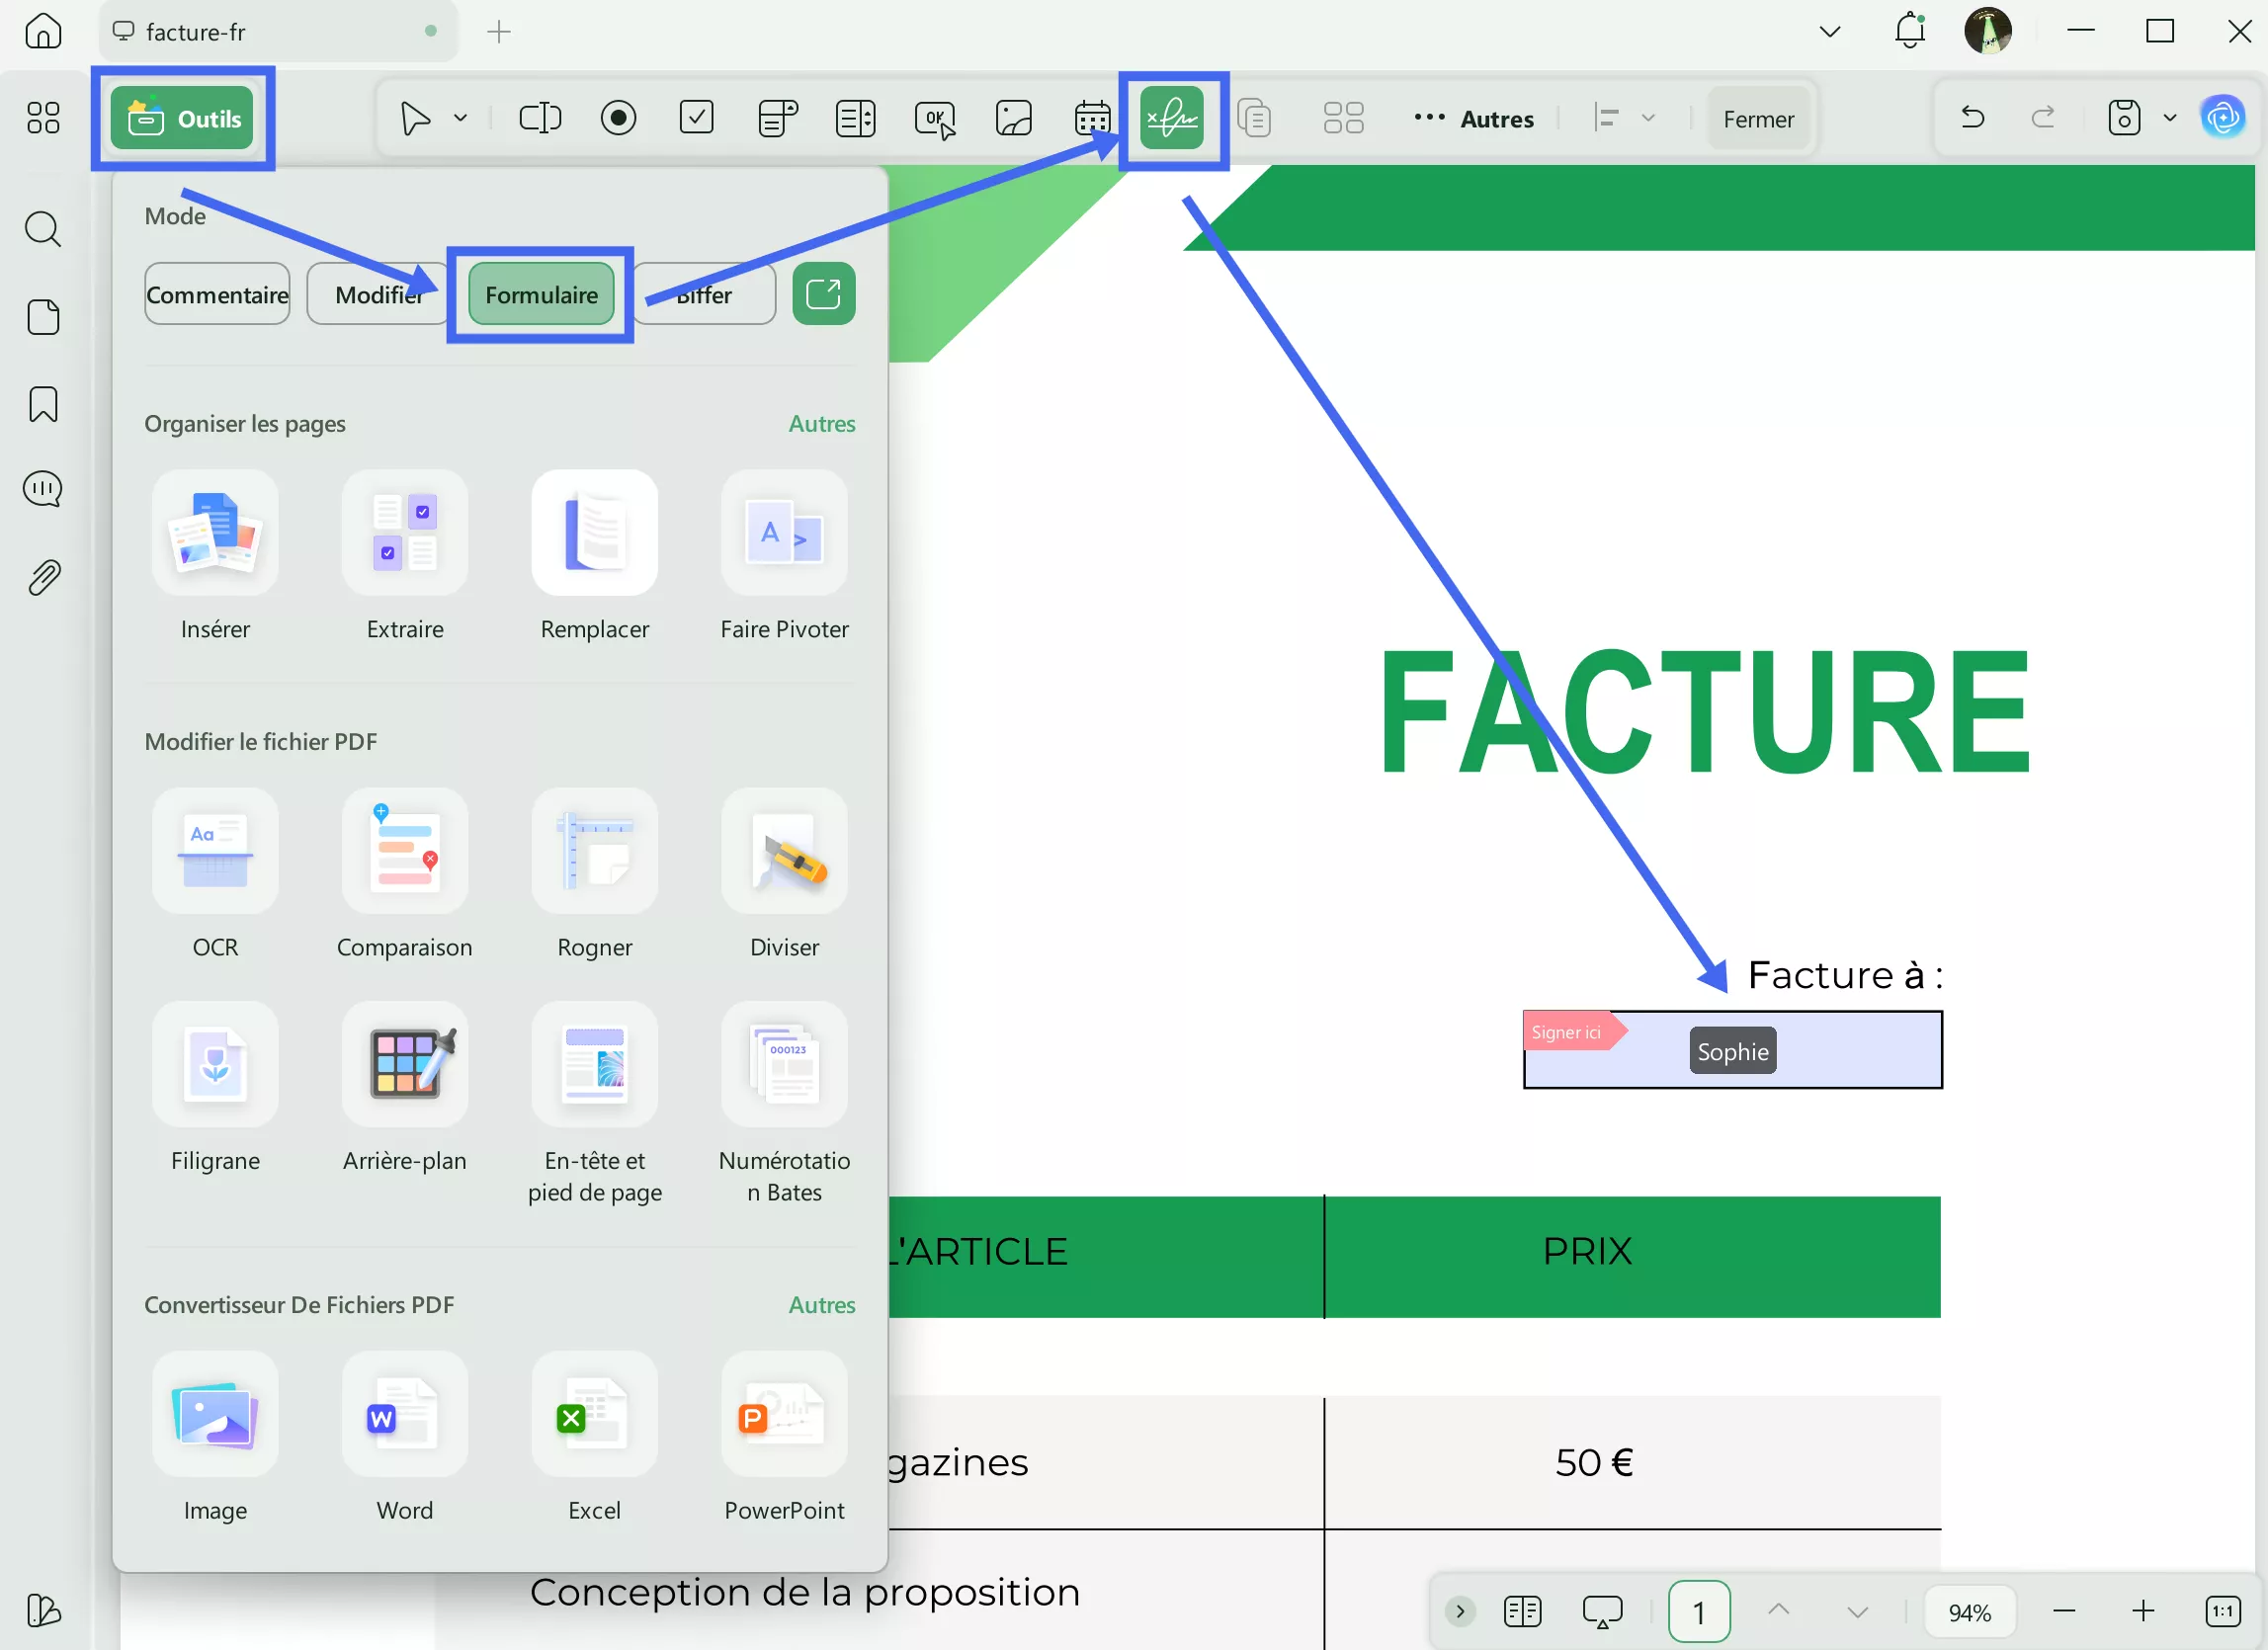Open the bookmarks sidebar icon

(43, 405)
